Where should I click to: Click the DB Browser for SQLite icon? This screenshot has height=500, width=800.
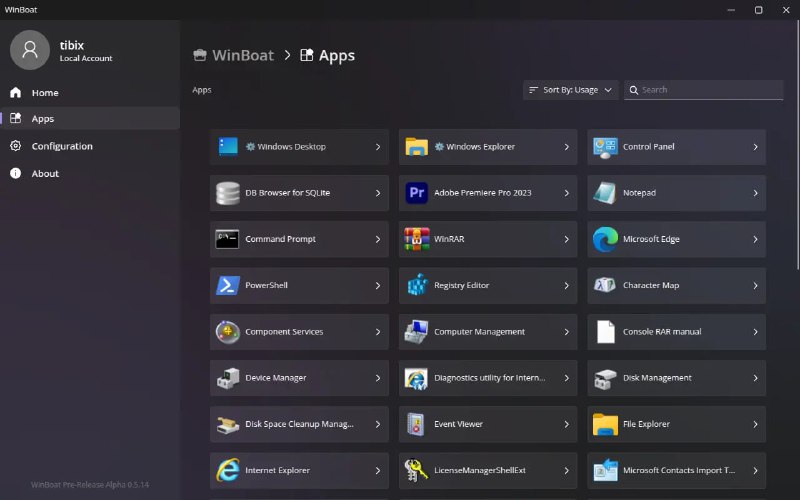click(x=228, y=193)
